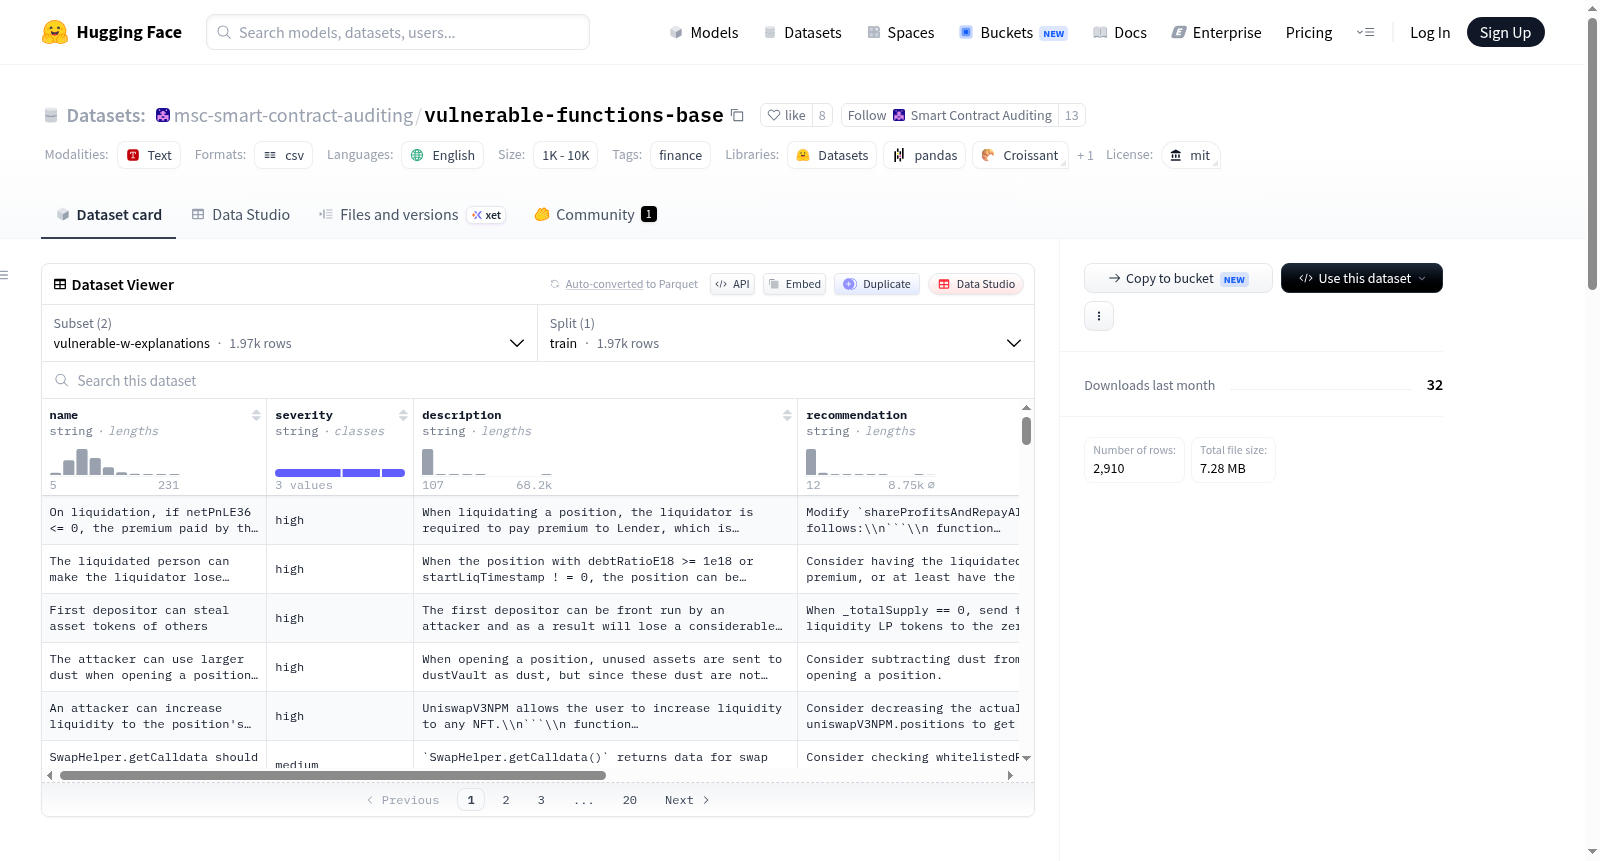This screenshot has width=1600, height=861.
Task: Click the heart like icon
Action: 773,115
